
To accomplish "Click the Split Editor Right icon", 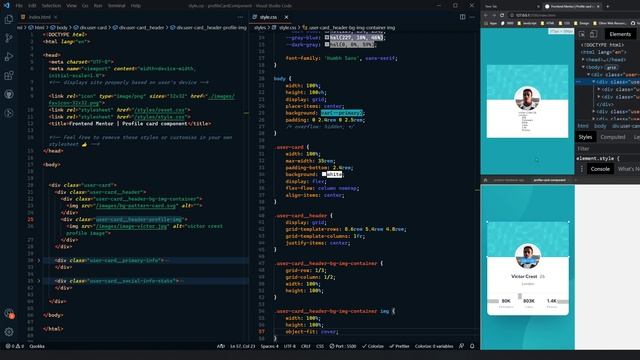I will [462, 17].
